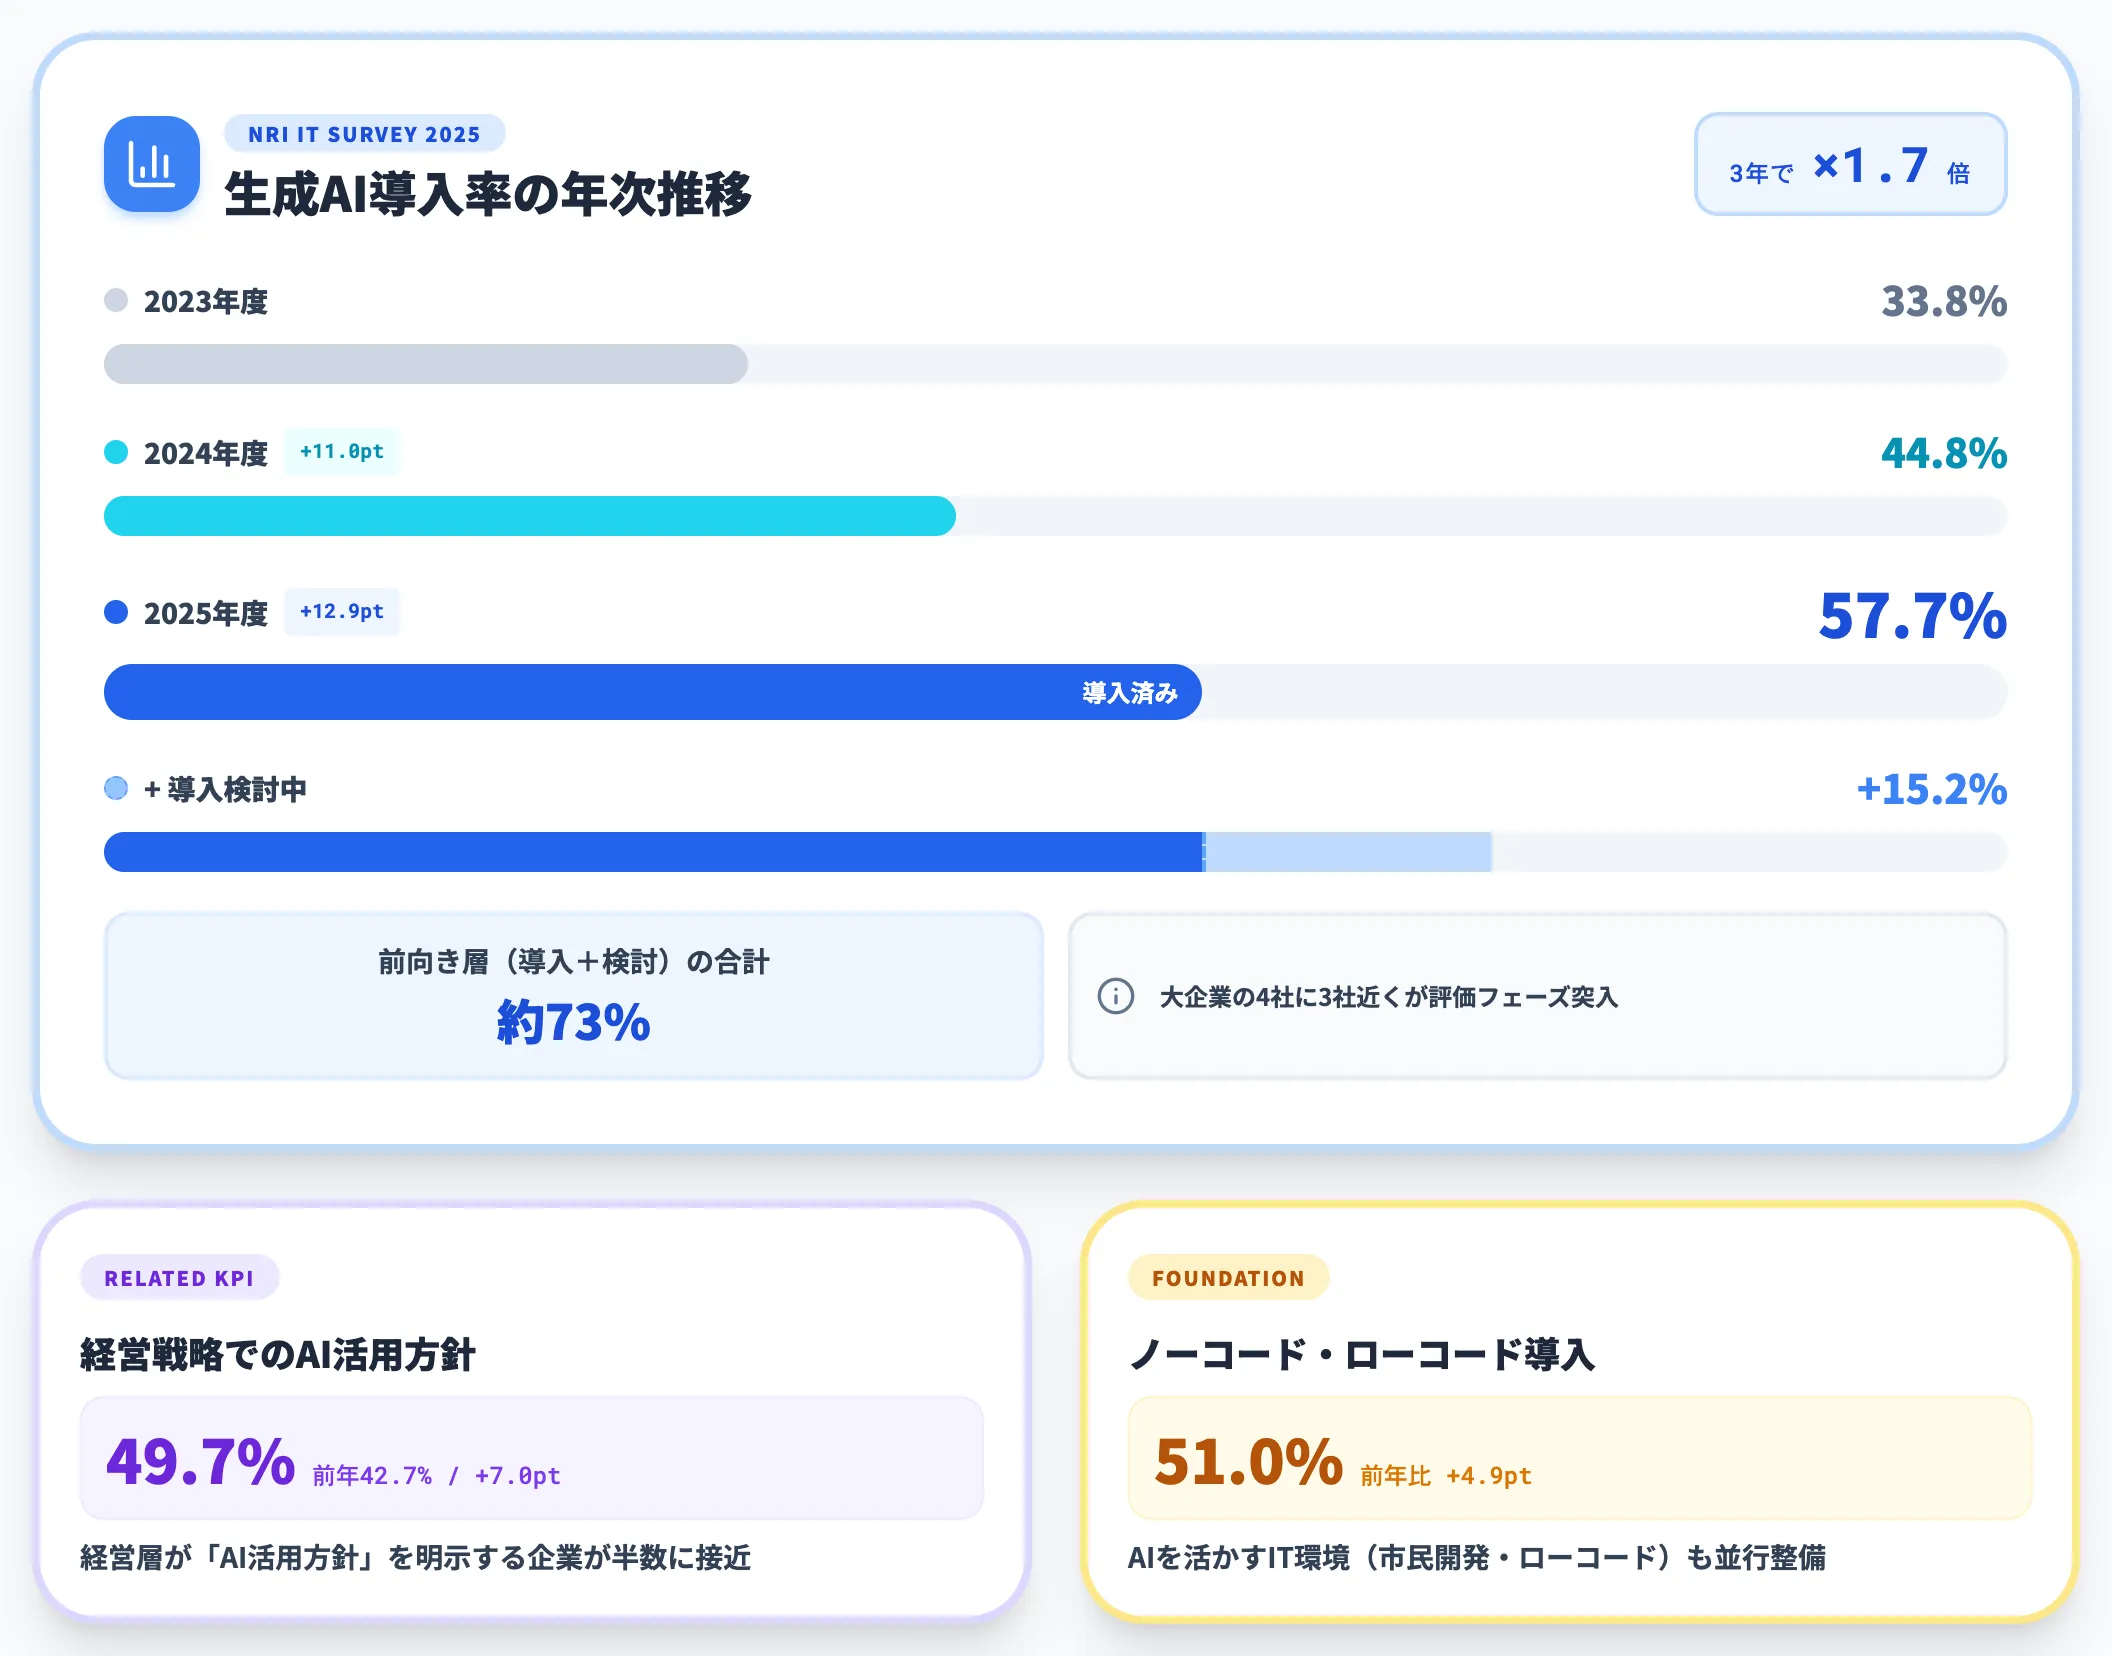The height and width of the screenshot is (1656, 2112).
Task: Click the 44.8% value
Action: (1944, 453)
